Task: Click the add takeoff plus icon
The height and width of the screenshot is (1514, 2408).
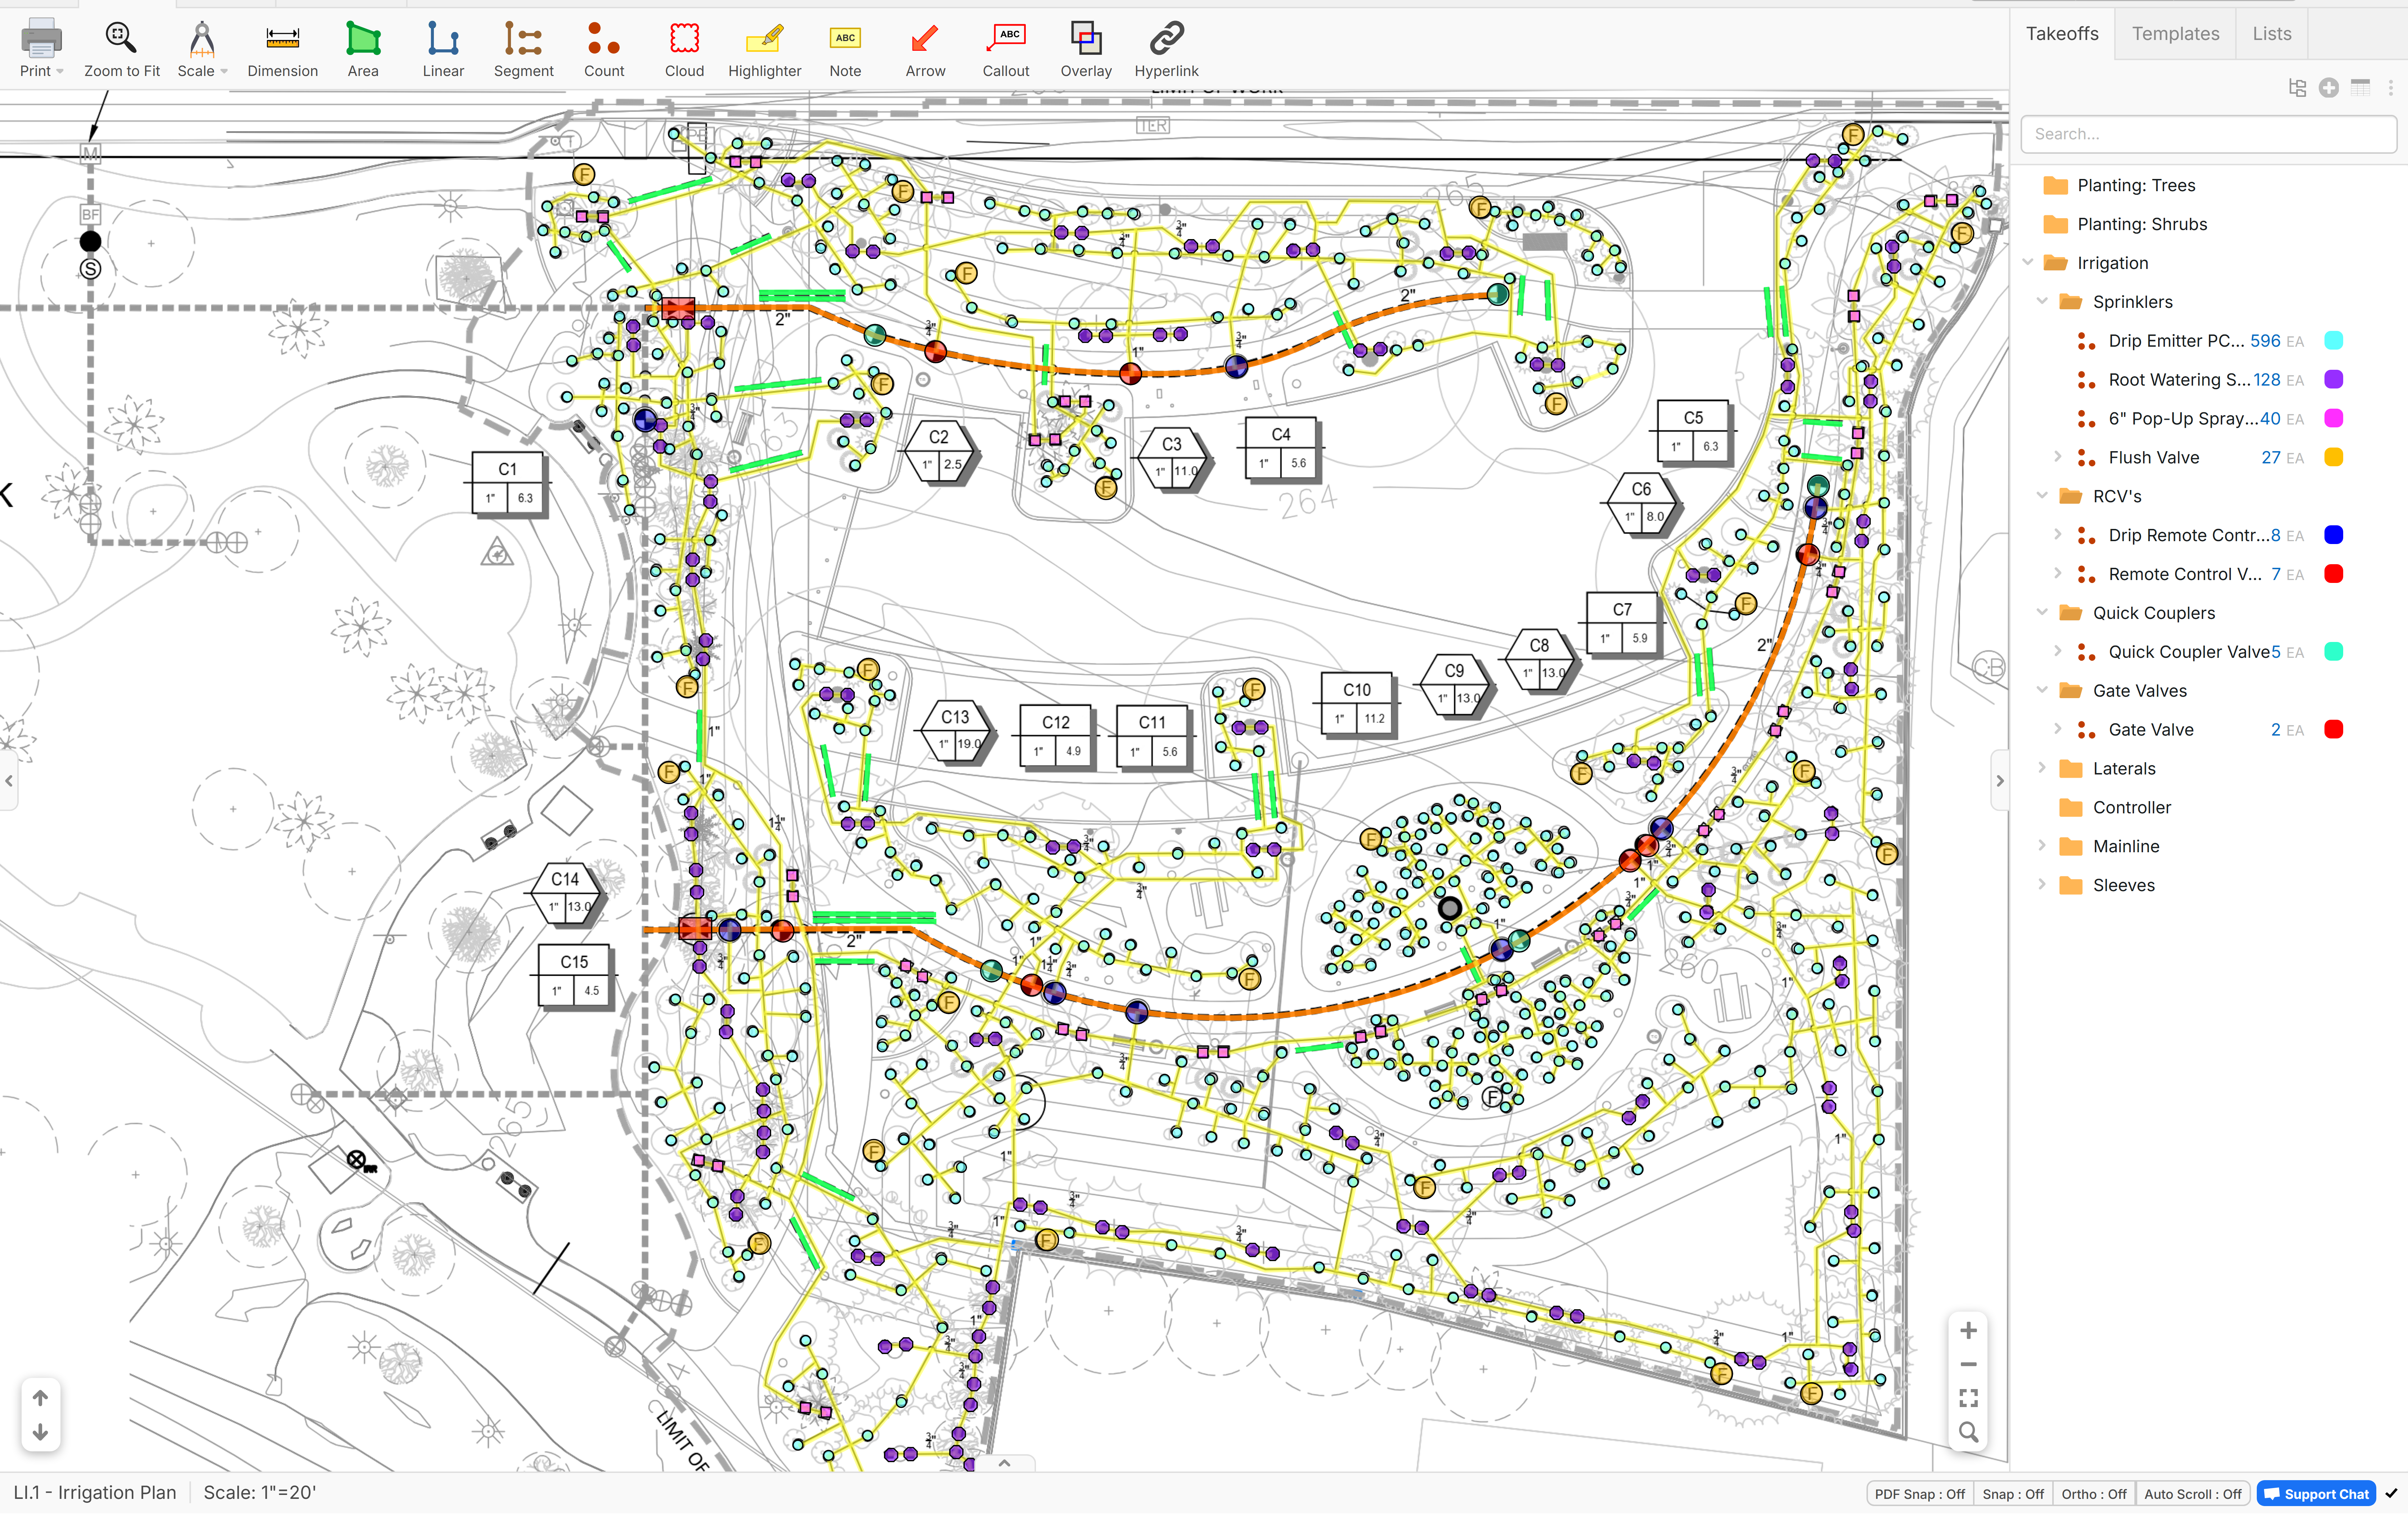Action: (2329, 88)
